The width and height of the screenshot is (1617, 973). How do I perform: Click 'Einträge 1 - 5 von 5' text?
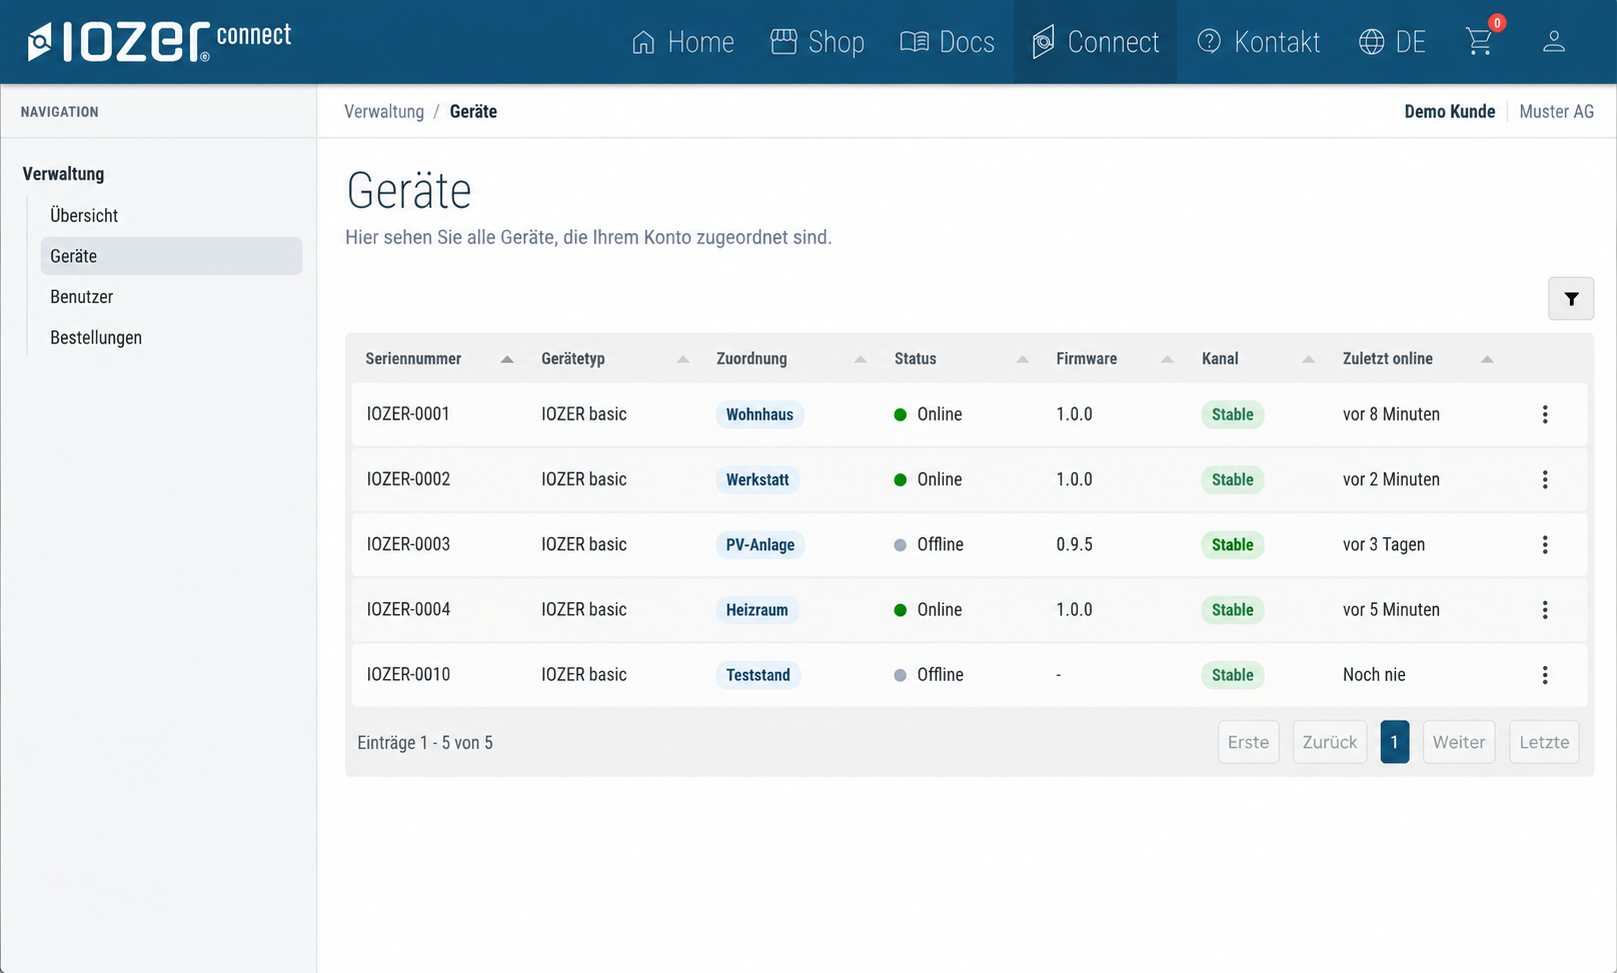(x=425, y=742)
